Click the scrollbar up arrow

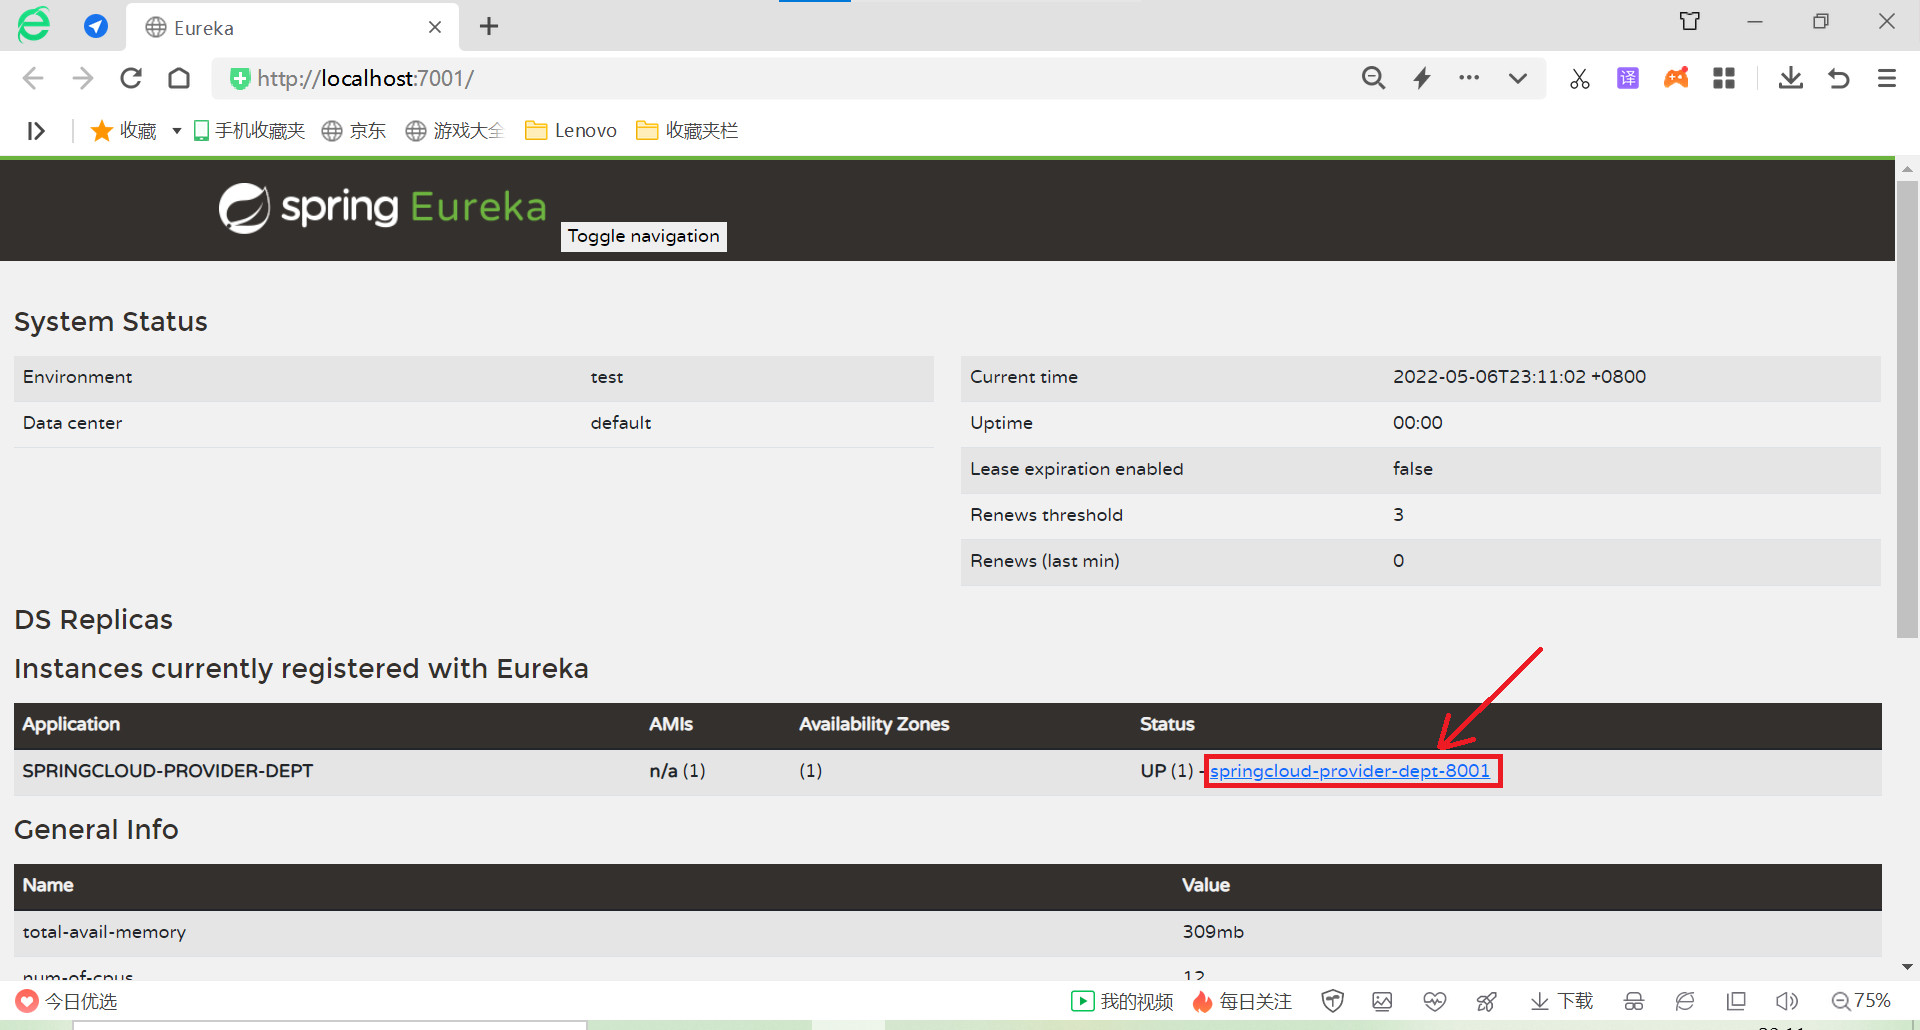(1907, 169)
